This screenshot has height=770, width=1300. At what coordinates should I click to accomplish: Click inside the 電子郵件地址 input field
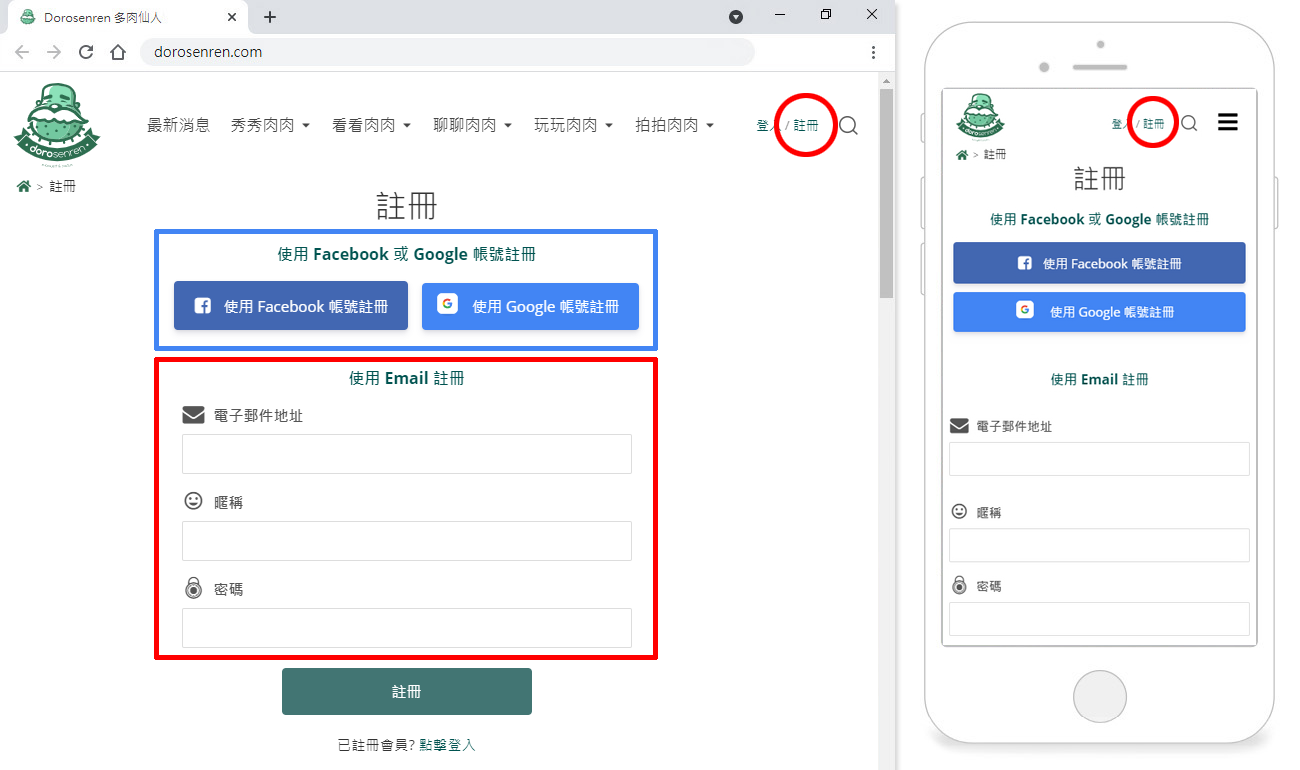coord(406,453)
